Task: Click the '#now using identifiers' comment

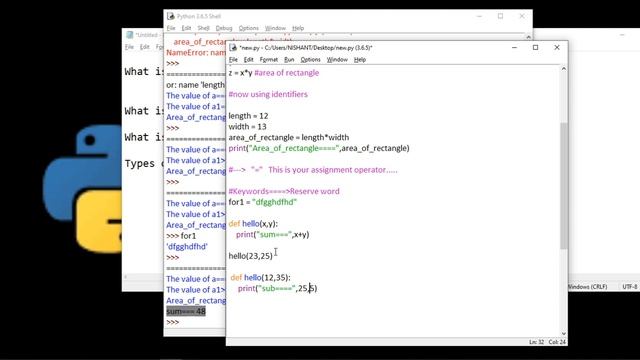Action: point(268,94)
